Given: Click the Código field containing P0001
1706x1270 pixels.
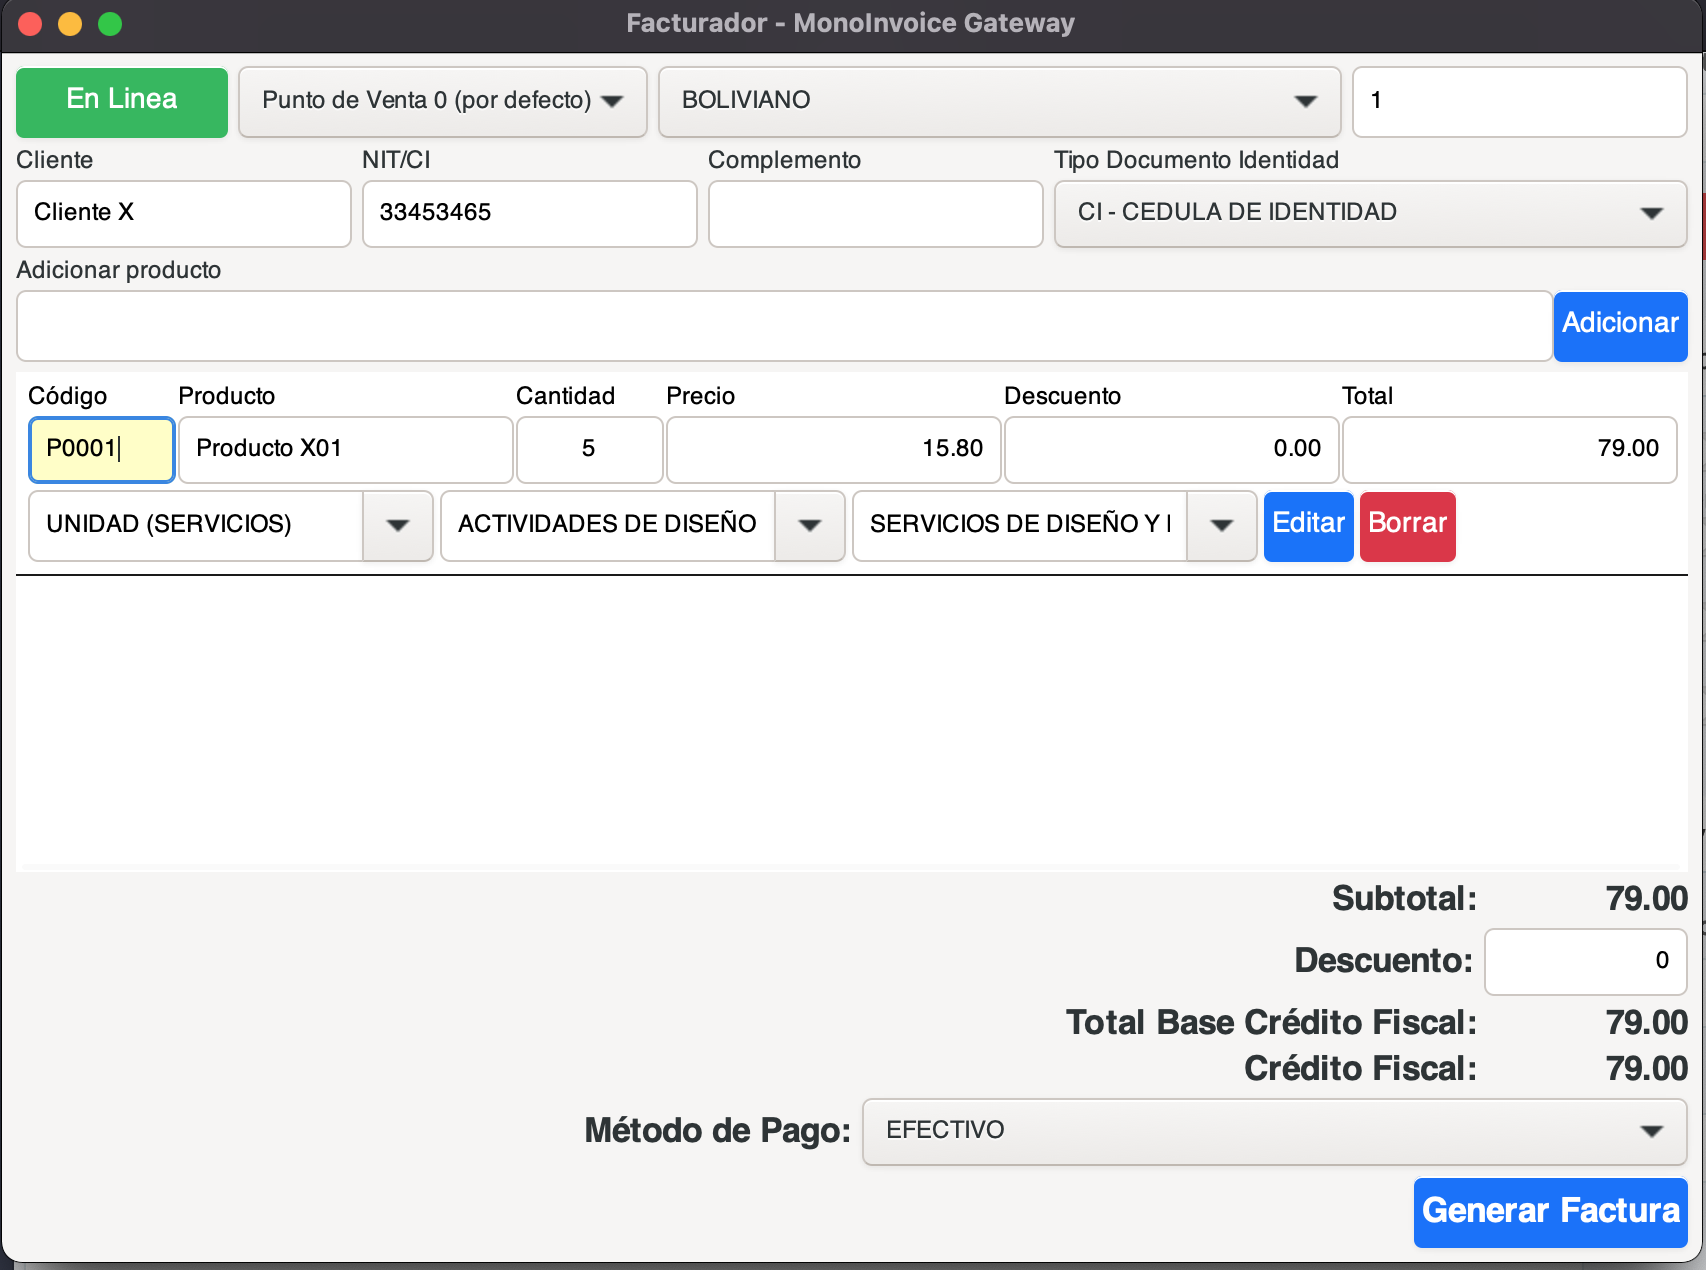Looking at the screenshot, I should click(102, 449).
